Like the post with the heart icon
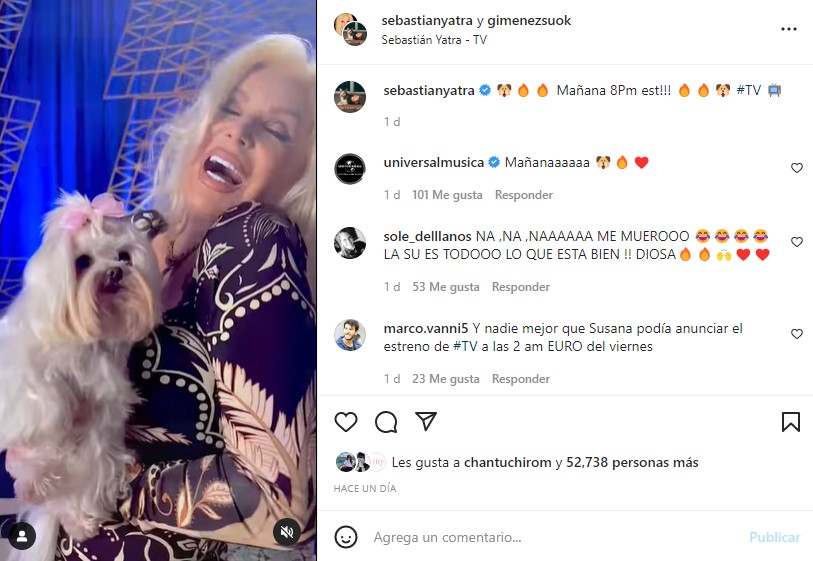The height and width of the screenshot is (561, 813). [x=346, y=422]
